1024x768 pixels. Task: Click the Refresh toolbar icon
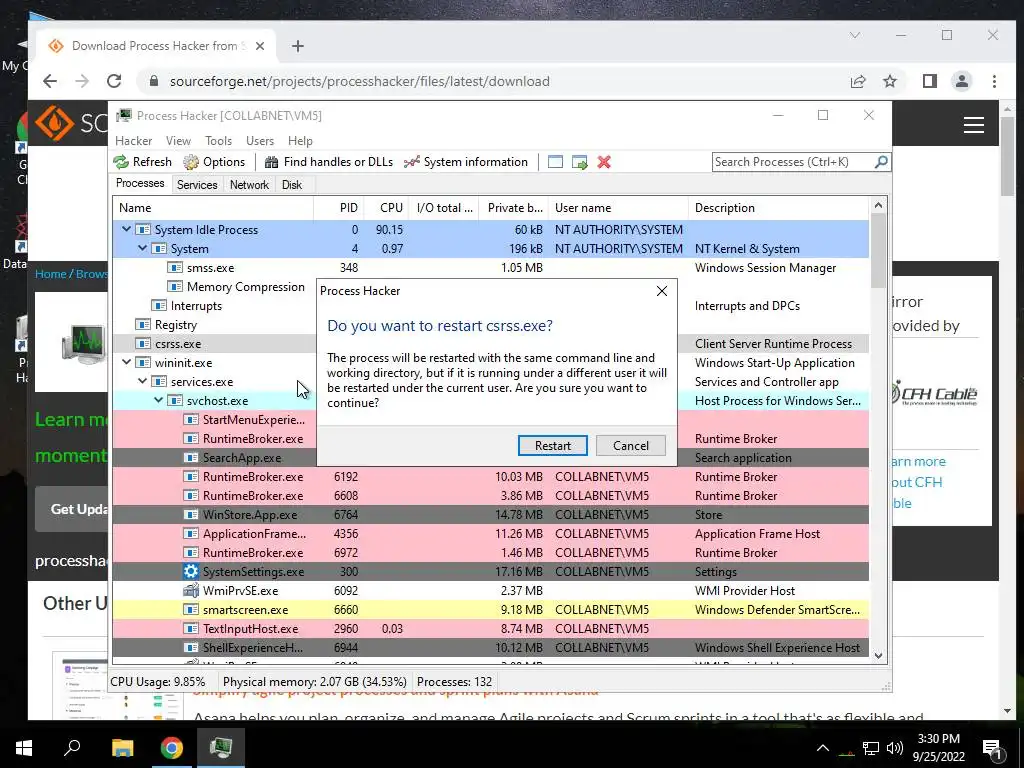point(121,162)
